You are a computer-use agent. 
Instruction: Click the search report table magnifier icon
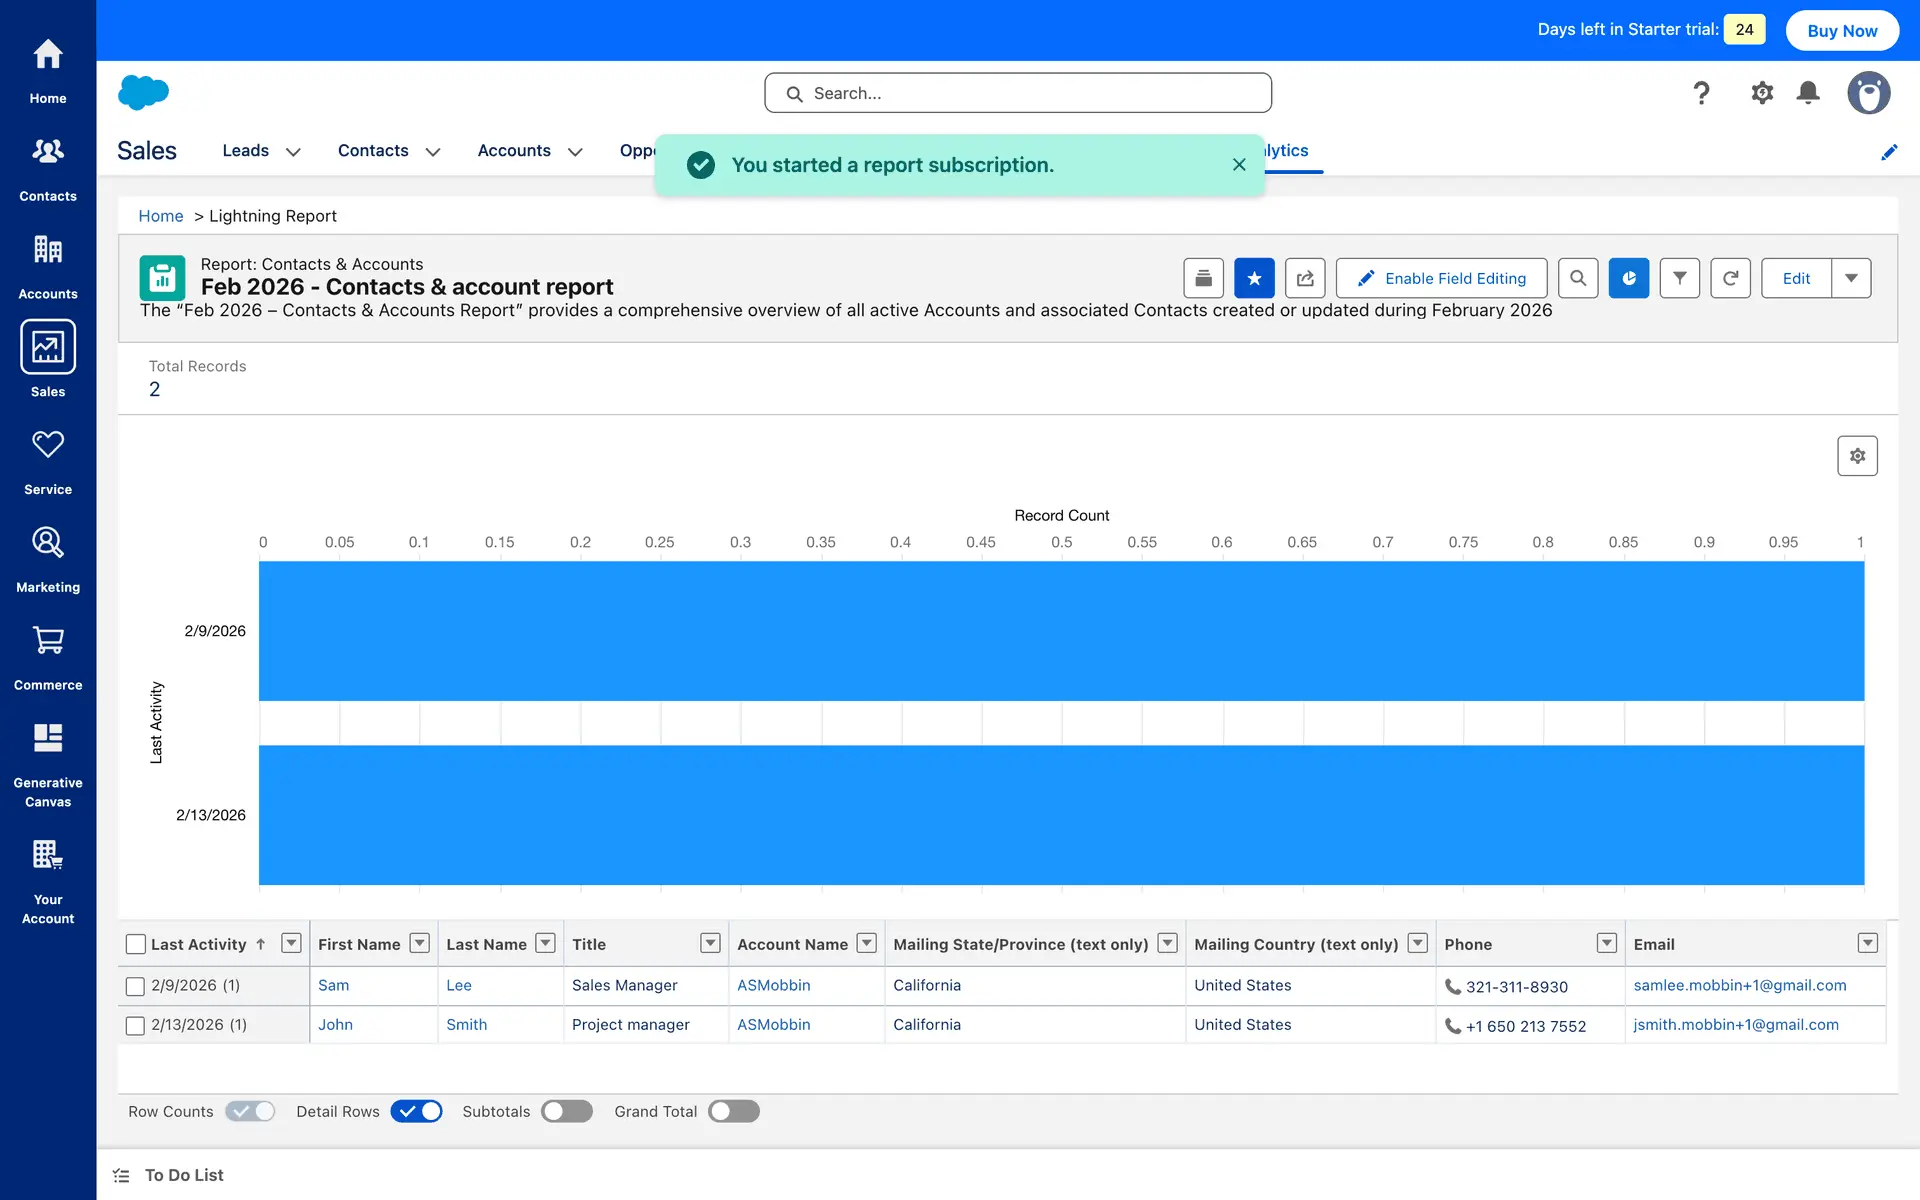tap(1577, 278)
